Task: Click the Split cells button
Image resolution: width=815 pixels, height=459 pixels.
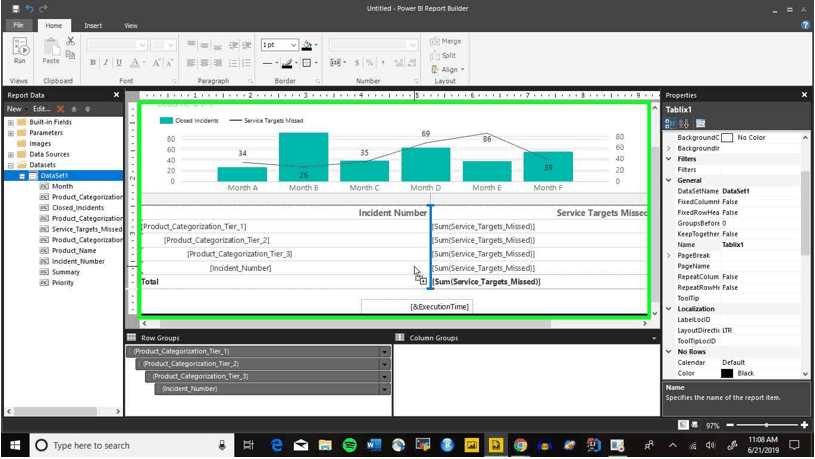Action: (443, 56)
